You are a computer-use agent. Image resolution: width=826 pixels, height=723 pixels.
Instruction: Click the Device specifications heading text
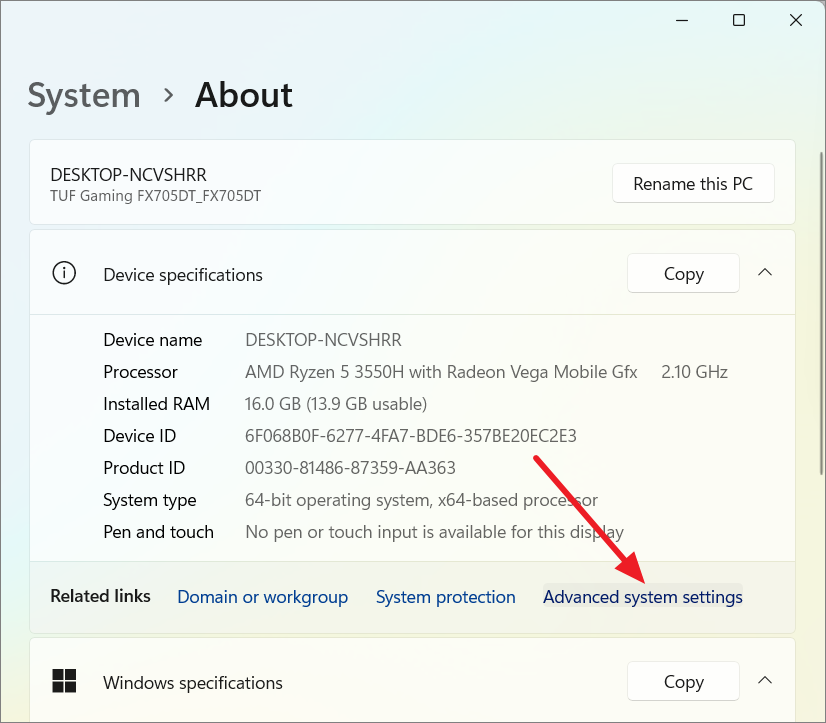(183, 275)
